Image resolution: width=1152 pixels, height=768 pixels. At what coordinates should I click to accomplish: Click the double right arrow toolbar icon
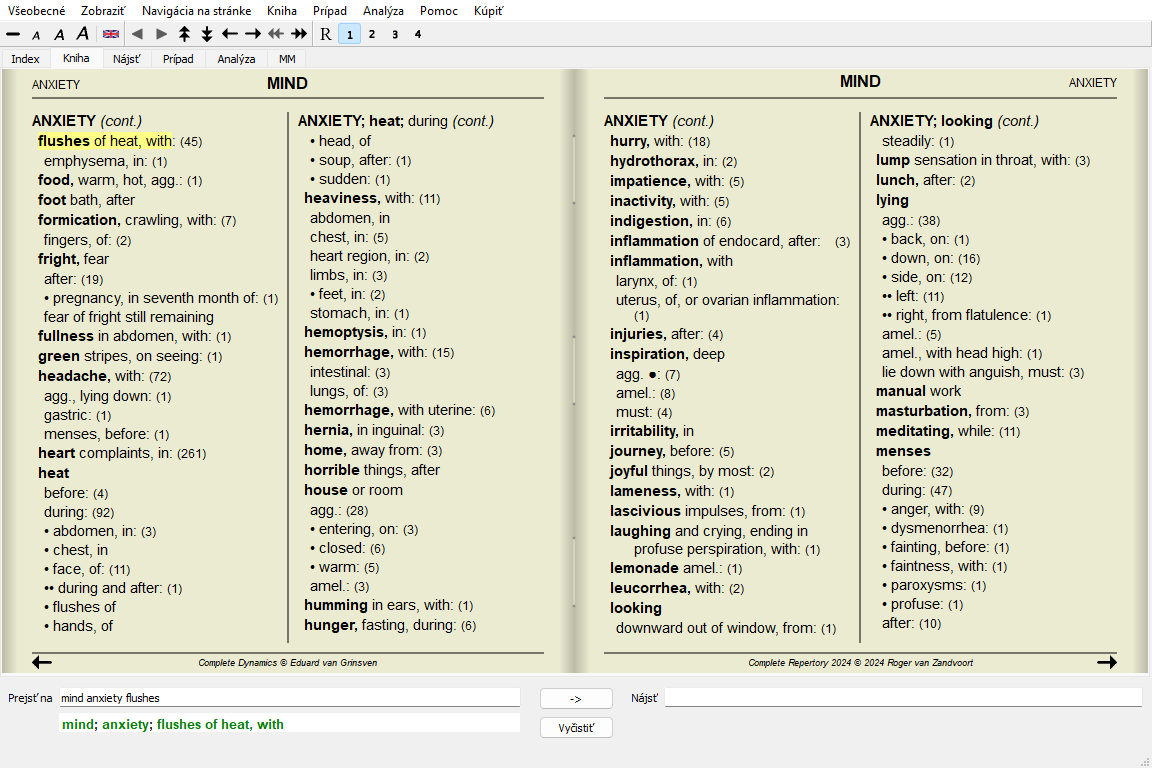299,34
